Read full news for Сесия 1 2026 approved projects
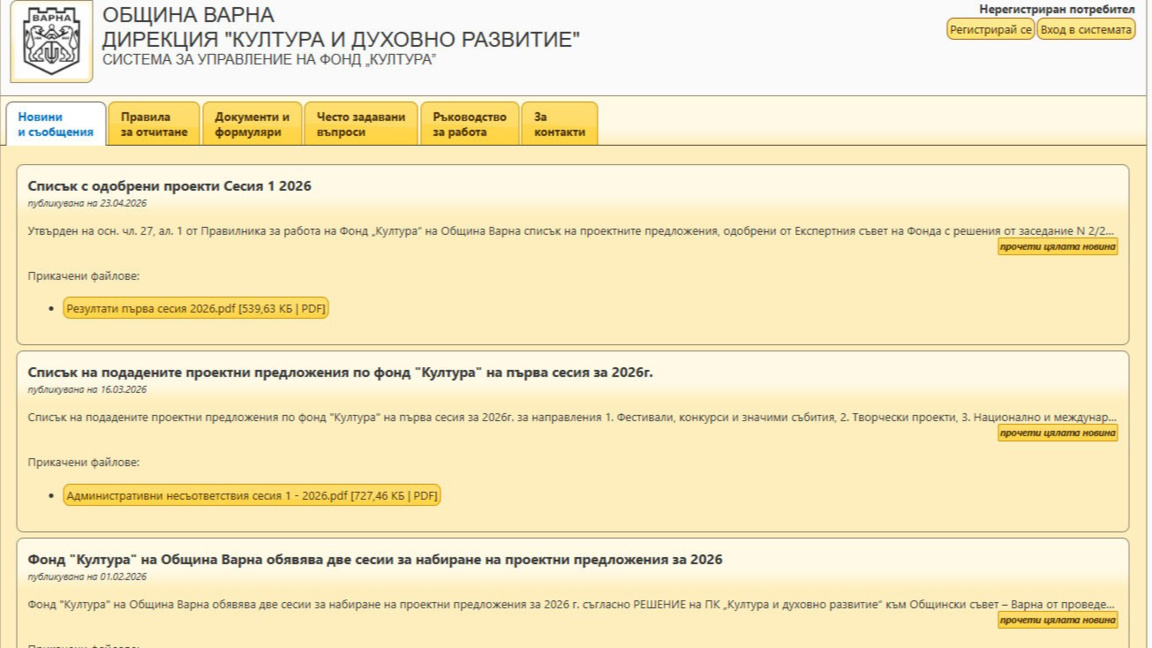 (x=1057, y=247)
